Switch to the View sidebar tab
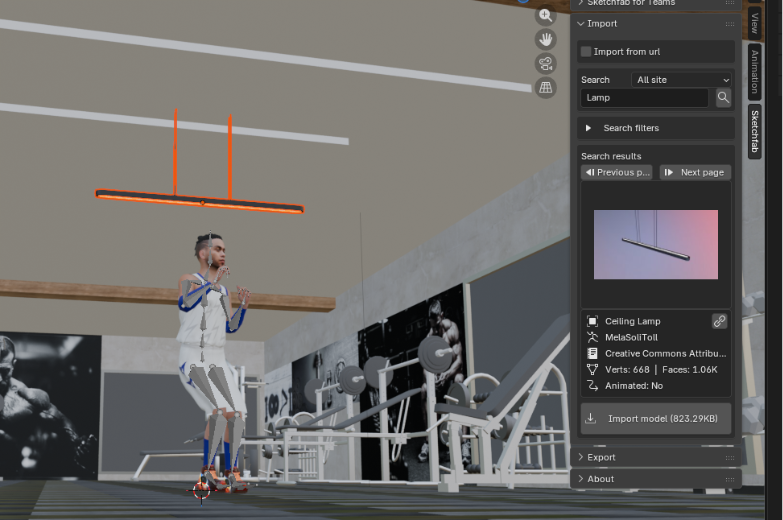Image resolution: width=783 pixels, height=520 pixels. pyautogui.click(x=755, y=23)
